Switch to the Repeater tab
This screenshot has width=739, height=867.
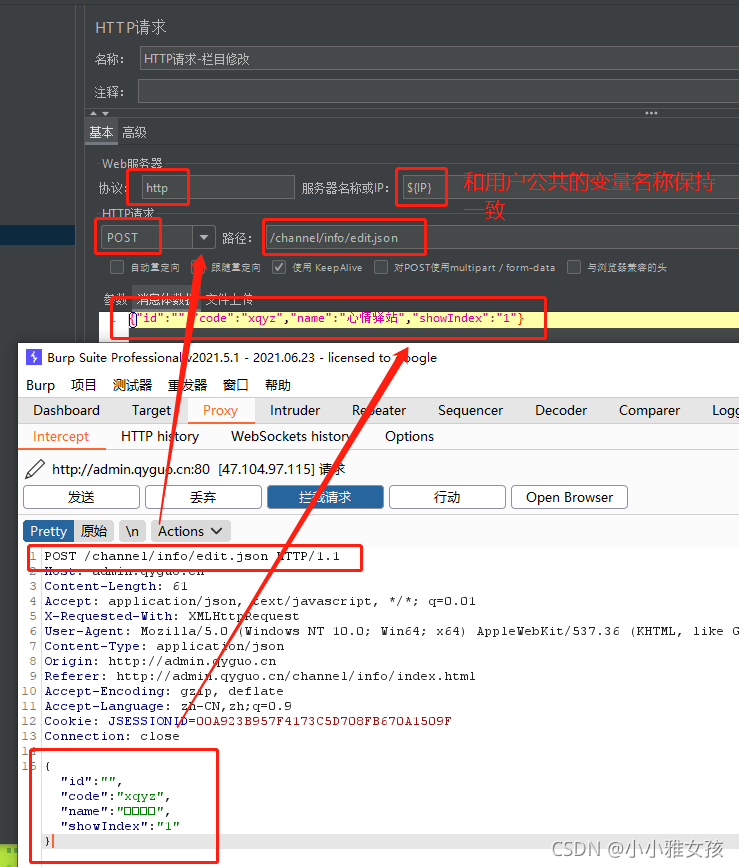(x=379, y=410)
